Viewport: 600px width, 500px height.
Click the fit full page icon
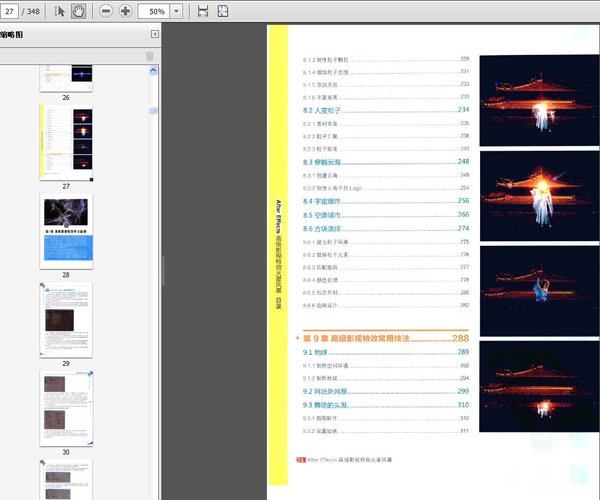pyautogui.click(x=223, y=11)
